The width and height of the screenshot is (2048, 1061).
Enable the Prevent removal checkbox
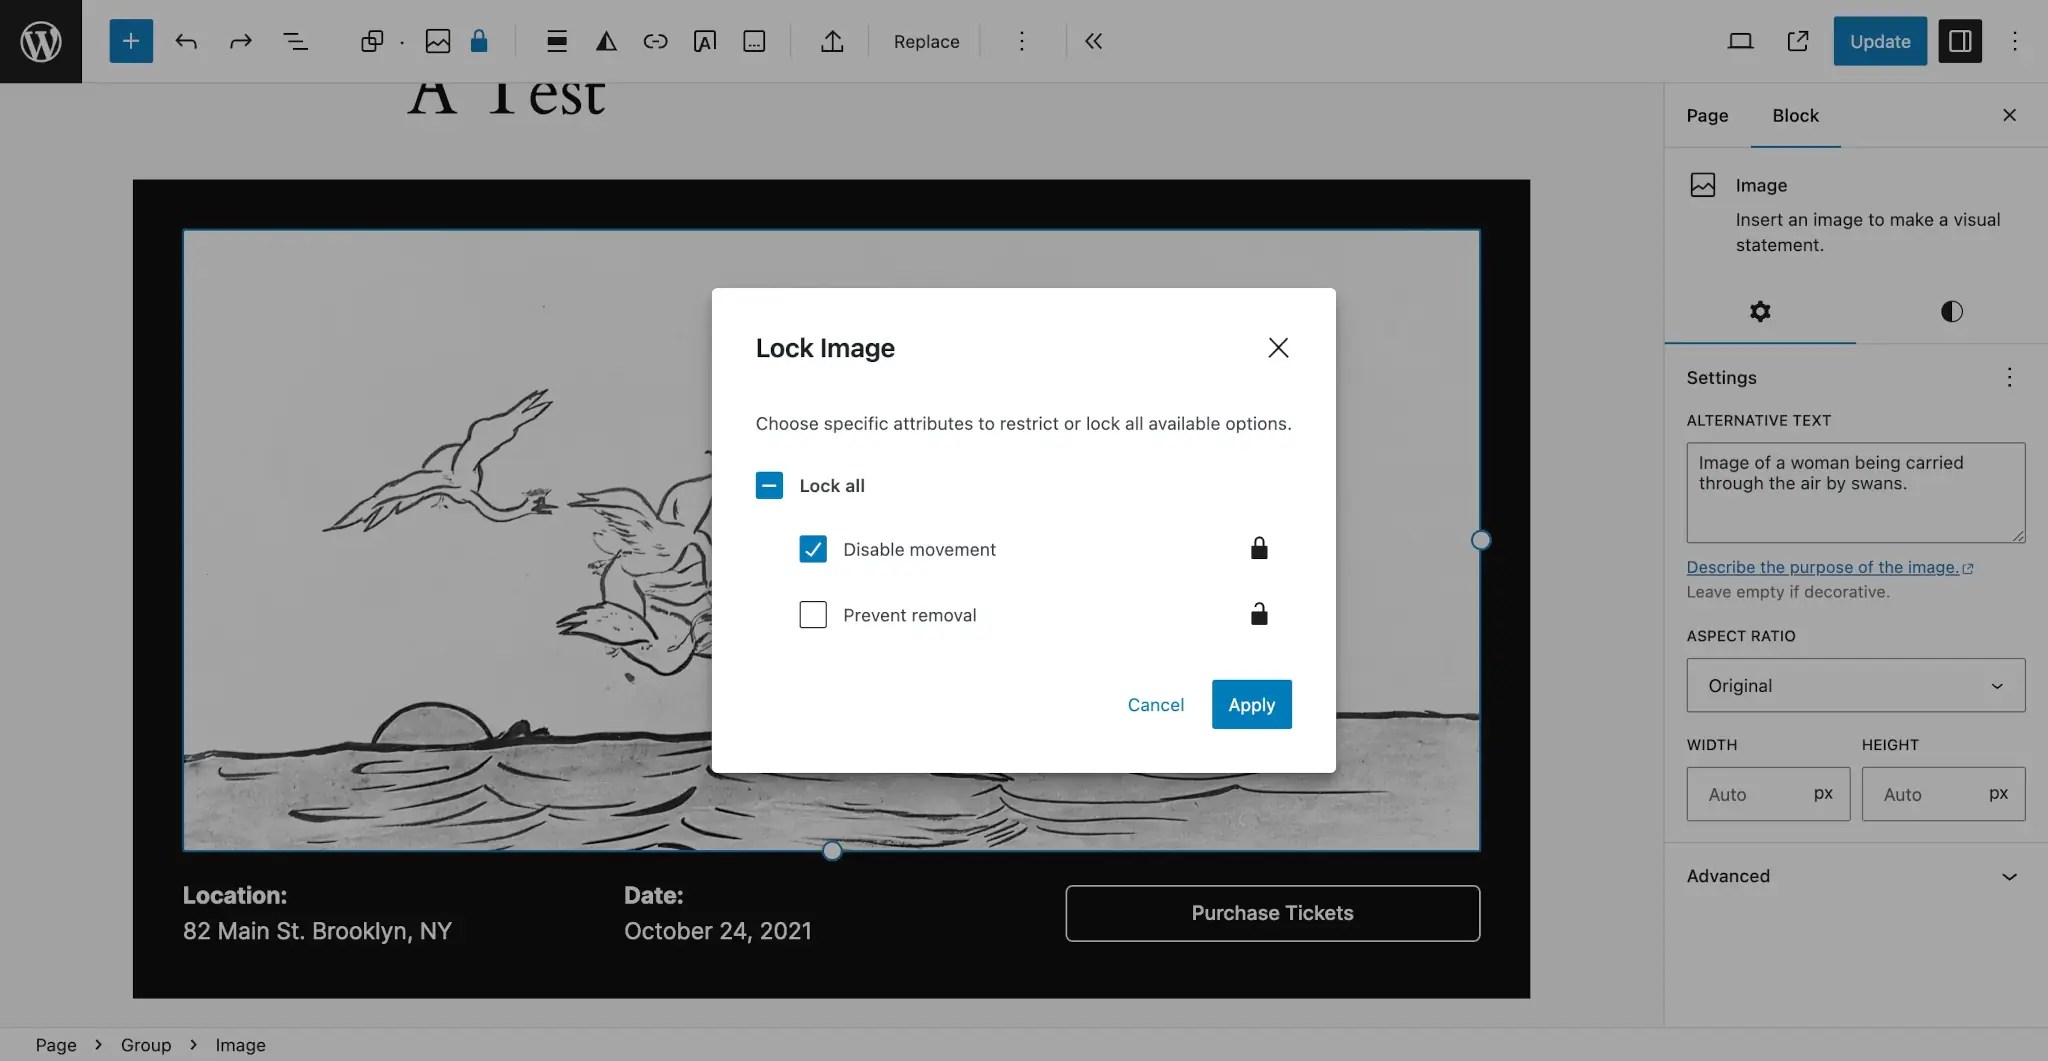pos(812,614)
